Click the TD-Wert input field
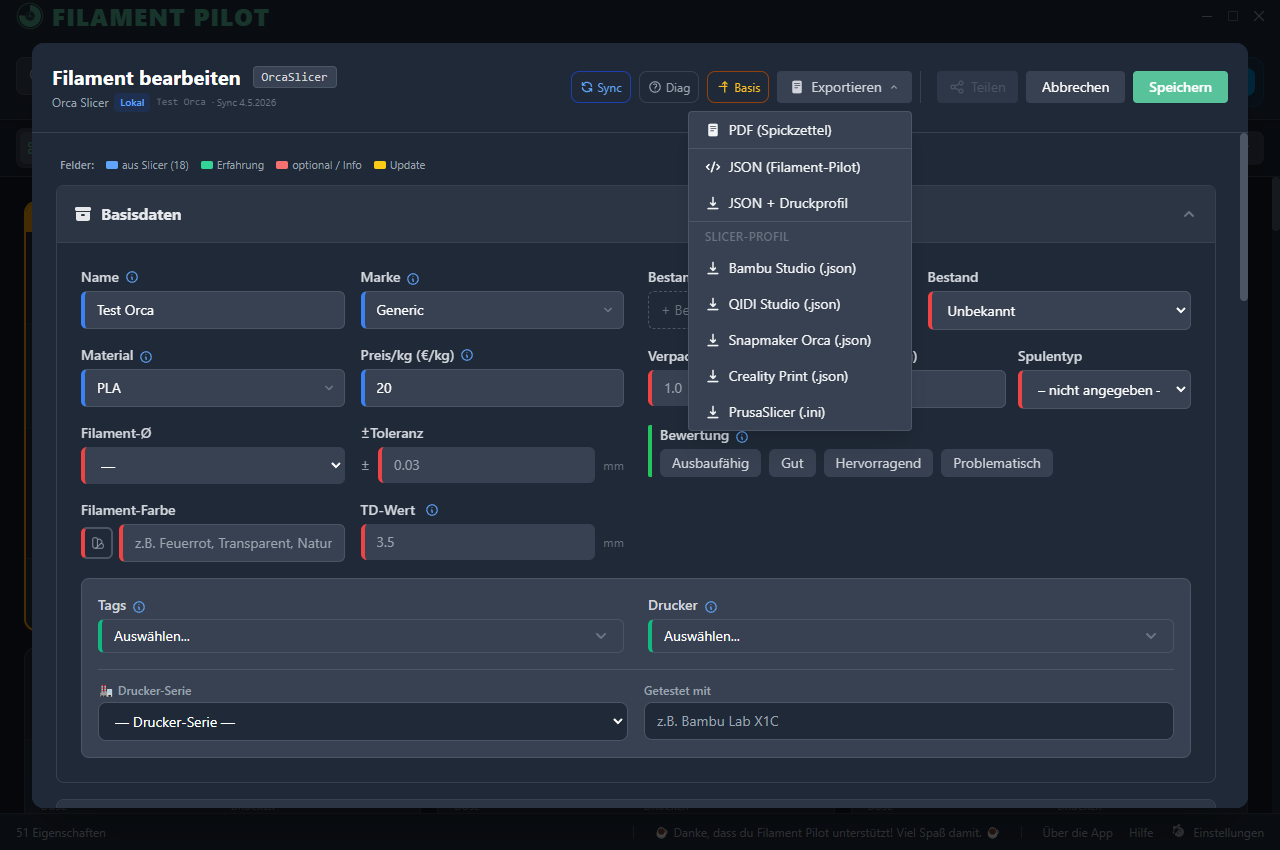1280x850 pixels. tap(478, 543)
